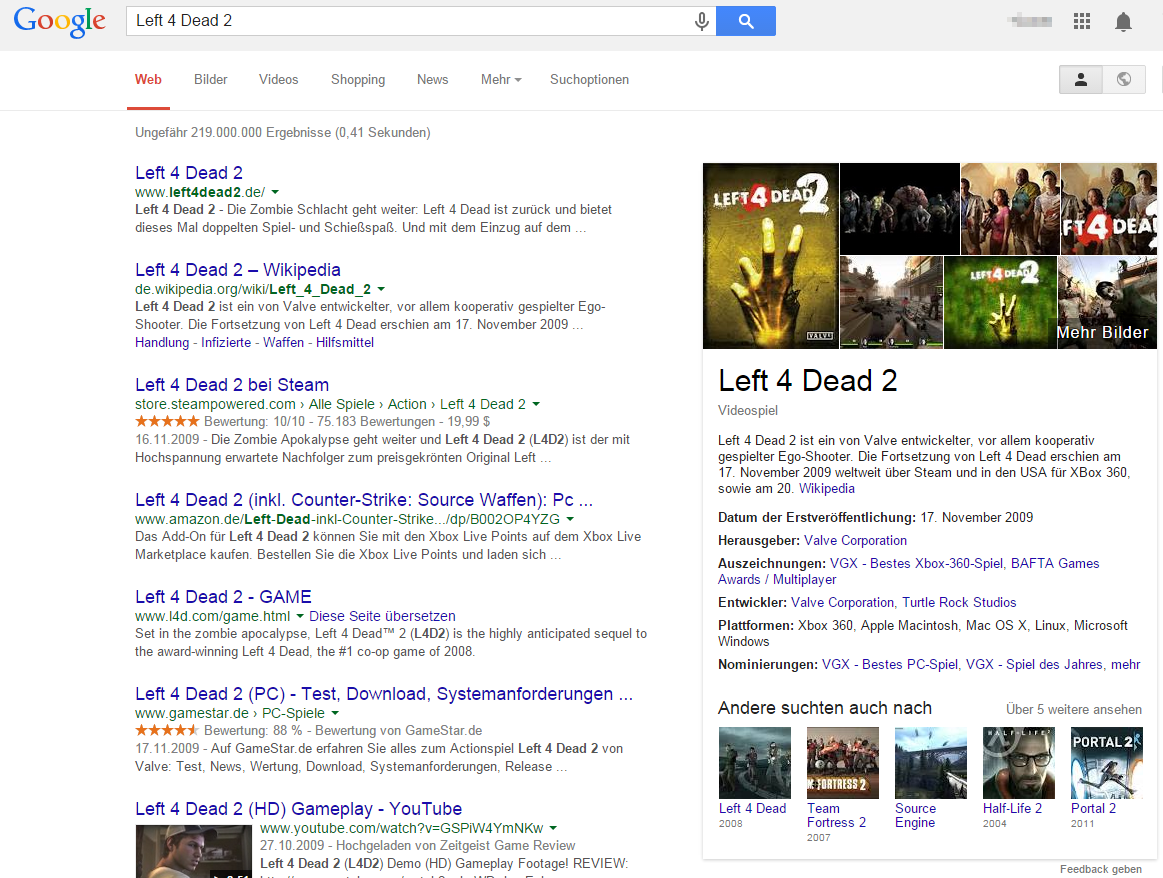Expand arrow beside www.l4d.com/game.html
Viewport: 1163px width, 878px height.
(300, 616)
